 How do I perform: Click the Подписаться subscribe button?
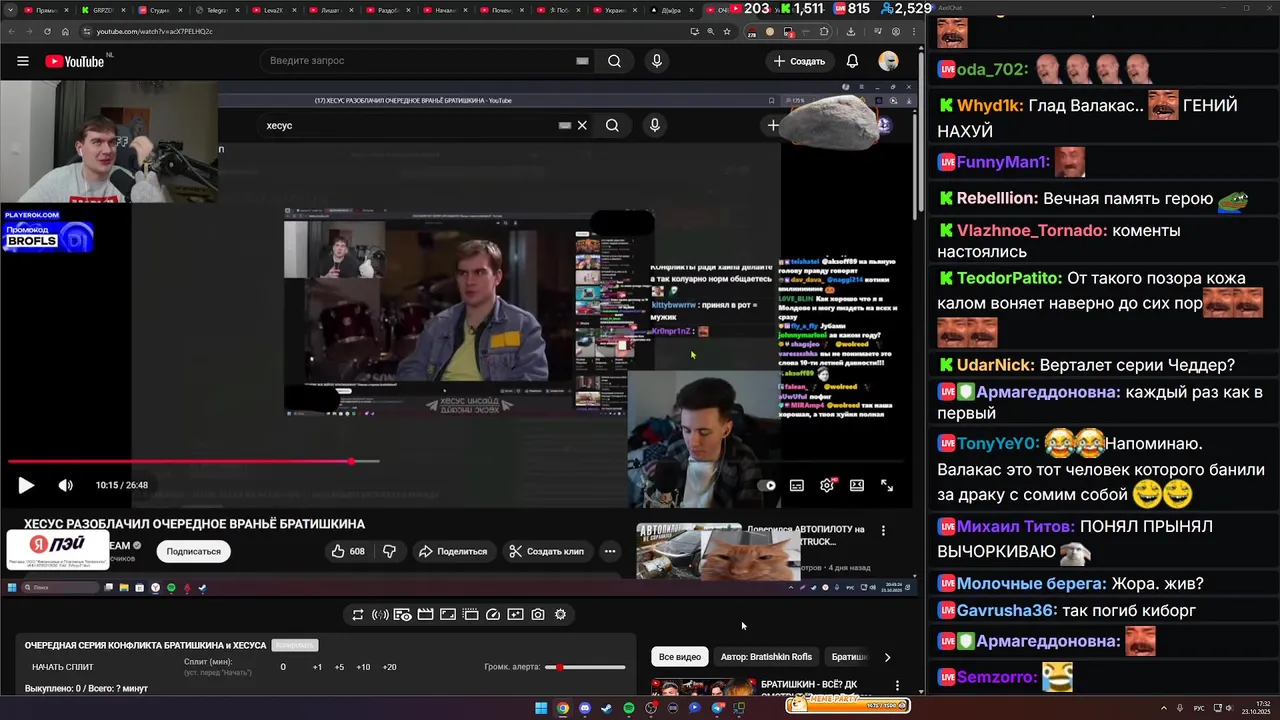193,551
